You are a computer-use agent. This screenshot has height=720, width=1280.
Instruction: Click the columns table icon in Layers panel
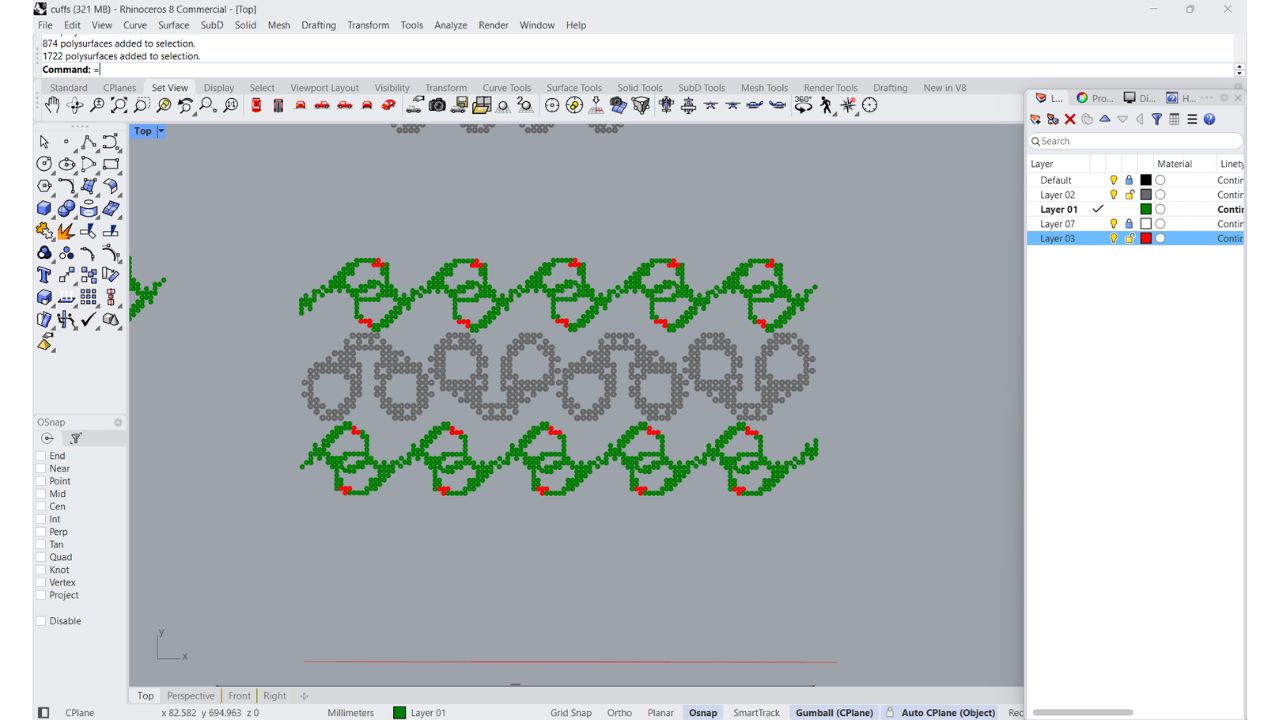click(x=1174, y=119)
